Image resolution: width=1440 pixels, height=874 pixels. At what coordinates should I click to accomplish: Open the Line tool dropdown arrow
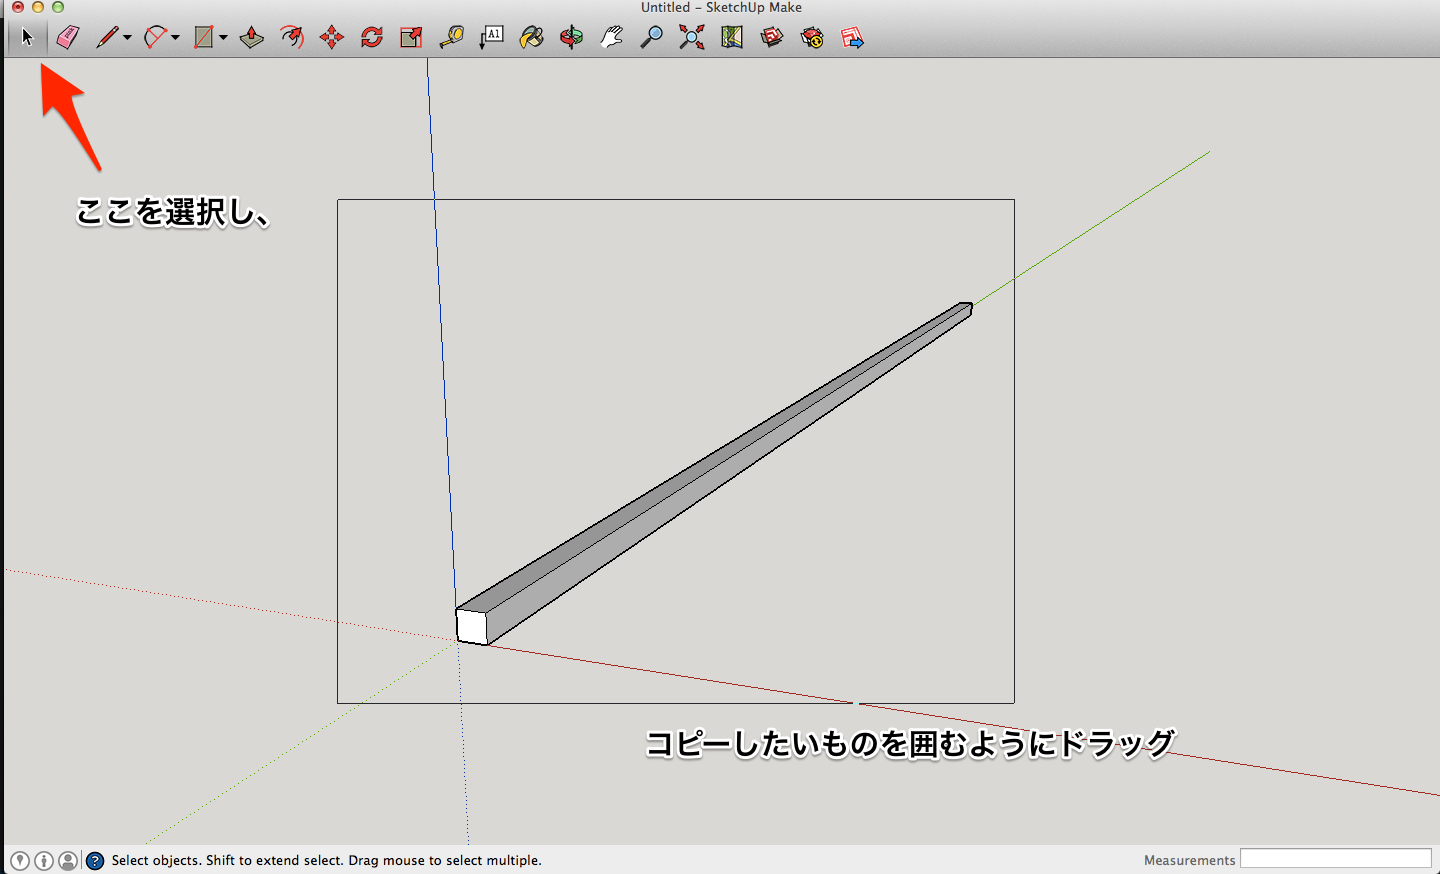pos(127,38)
